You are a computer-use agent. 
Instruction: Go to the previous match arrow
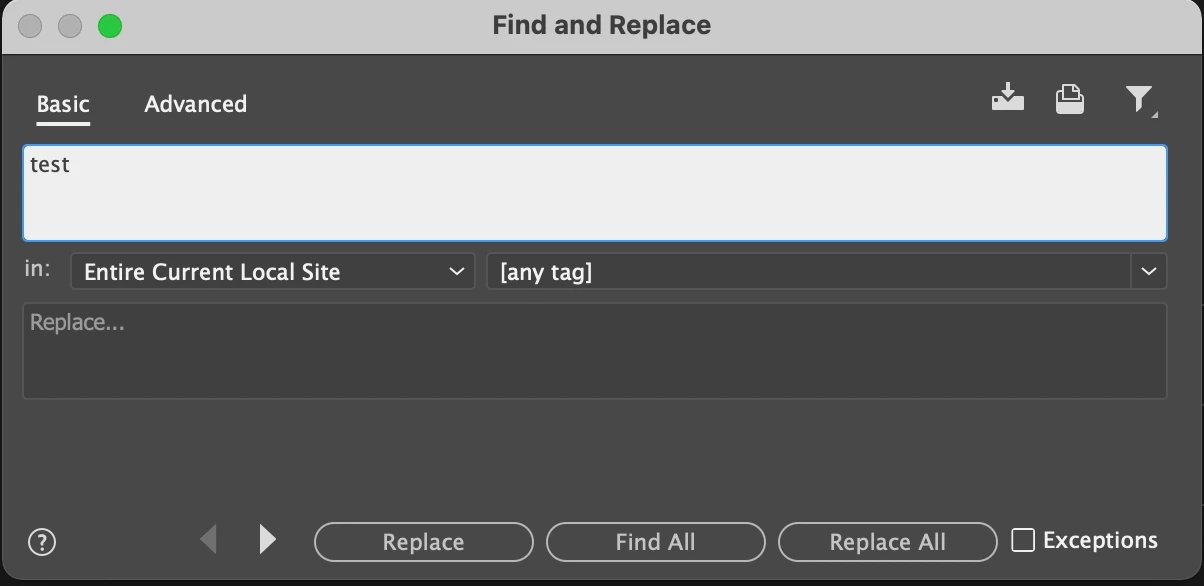tap(209, 540)
